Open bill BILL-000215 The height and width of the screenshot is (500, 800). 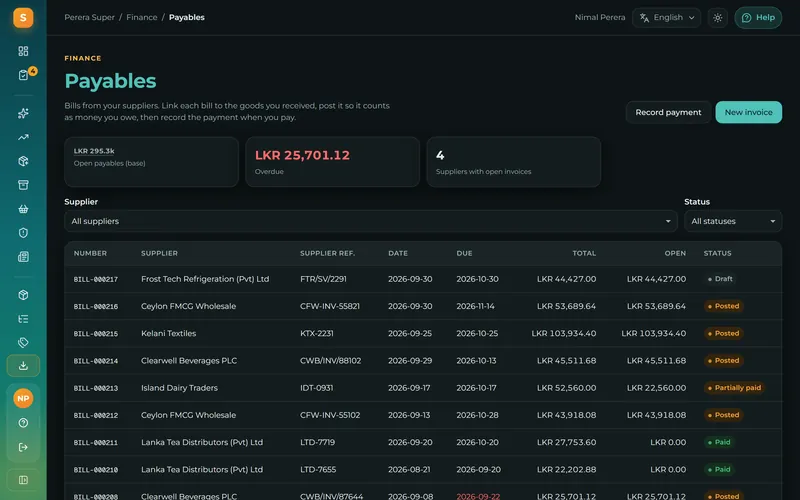point(95,334)
